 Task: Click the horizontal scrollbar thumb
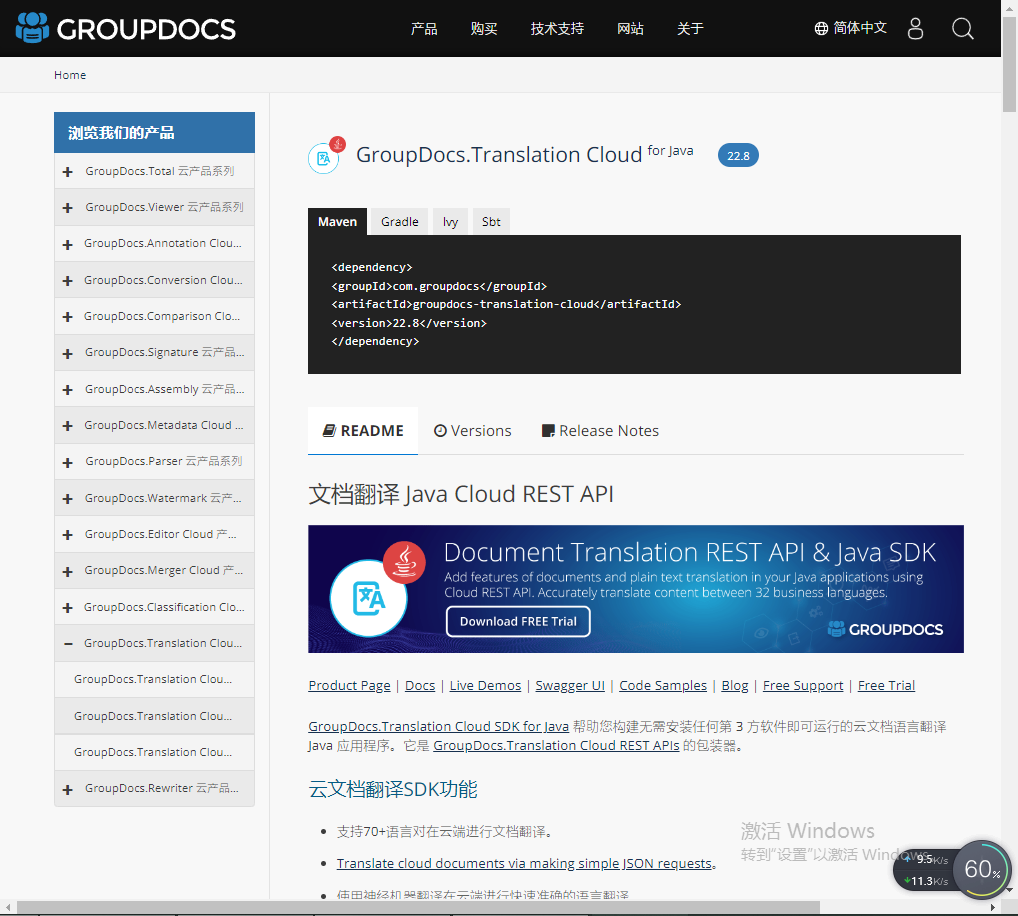pos(418,907)
